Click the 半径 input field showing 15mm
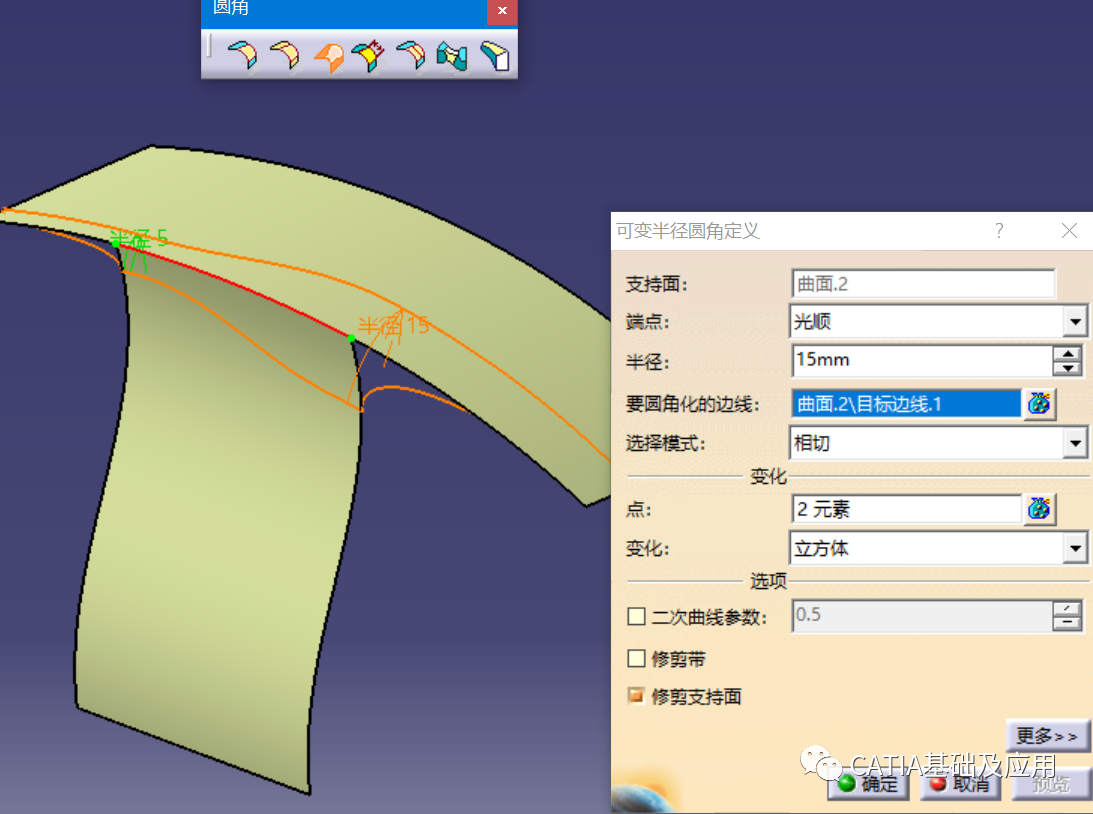The height and width of the screenshot is (814, 1093). (923, 360)
